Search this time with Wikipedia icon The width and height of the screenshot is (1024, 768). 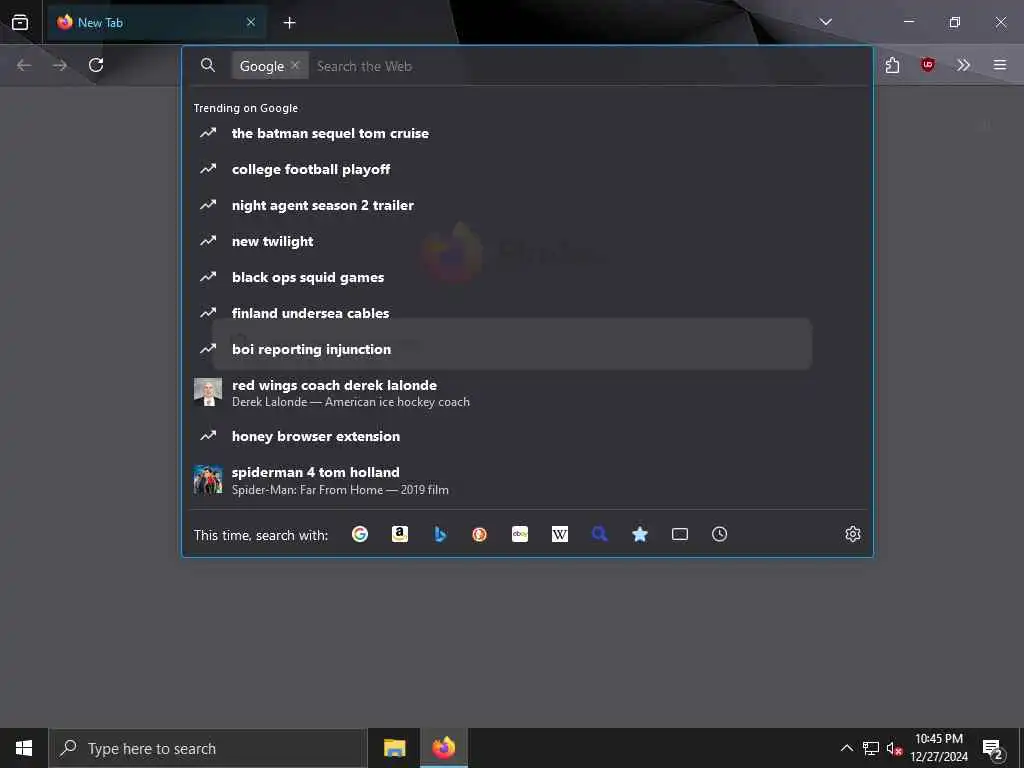[560, 534]
